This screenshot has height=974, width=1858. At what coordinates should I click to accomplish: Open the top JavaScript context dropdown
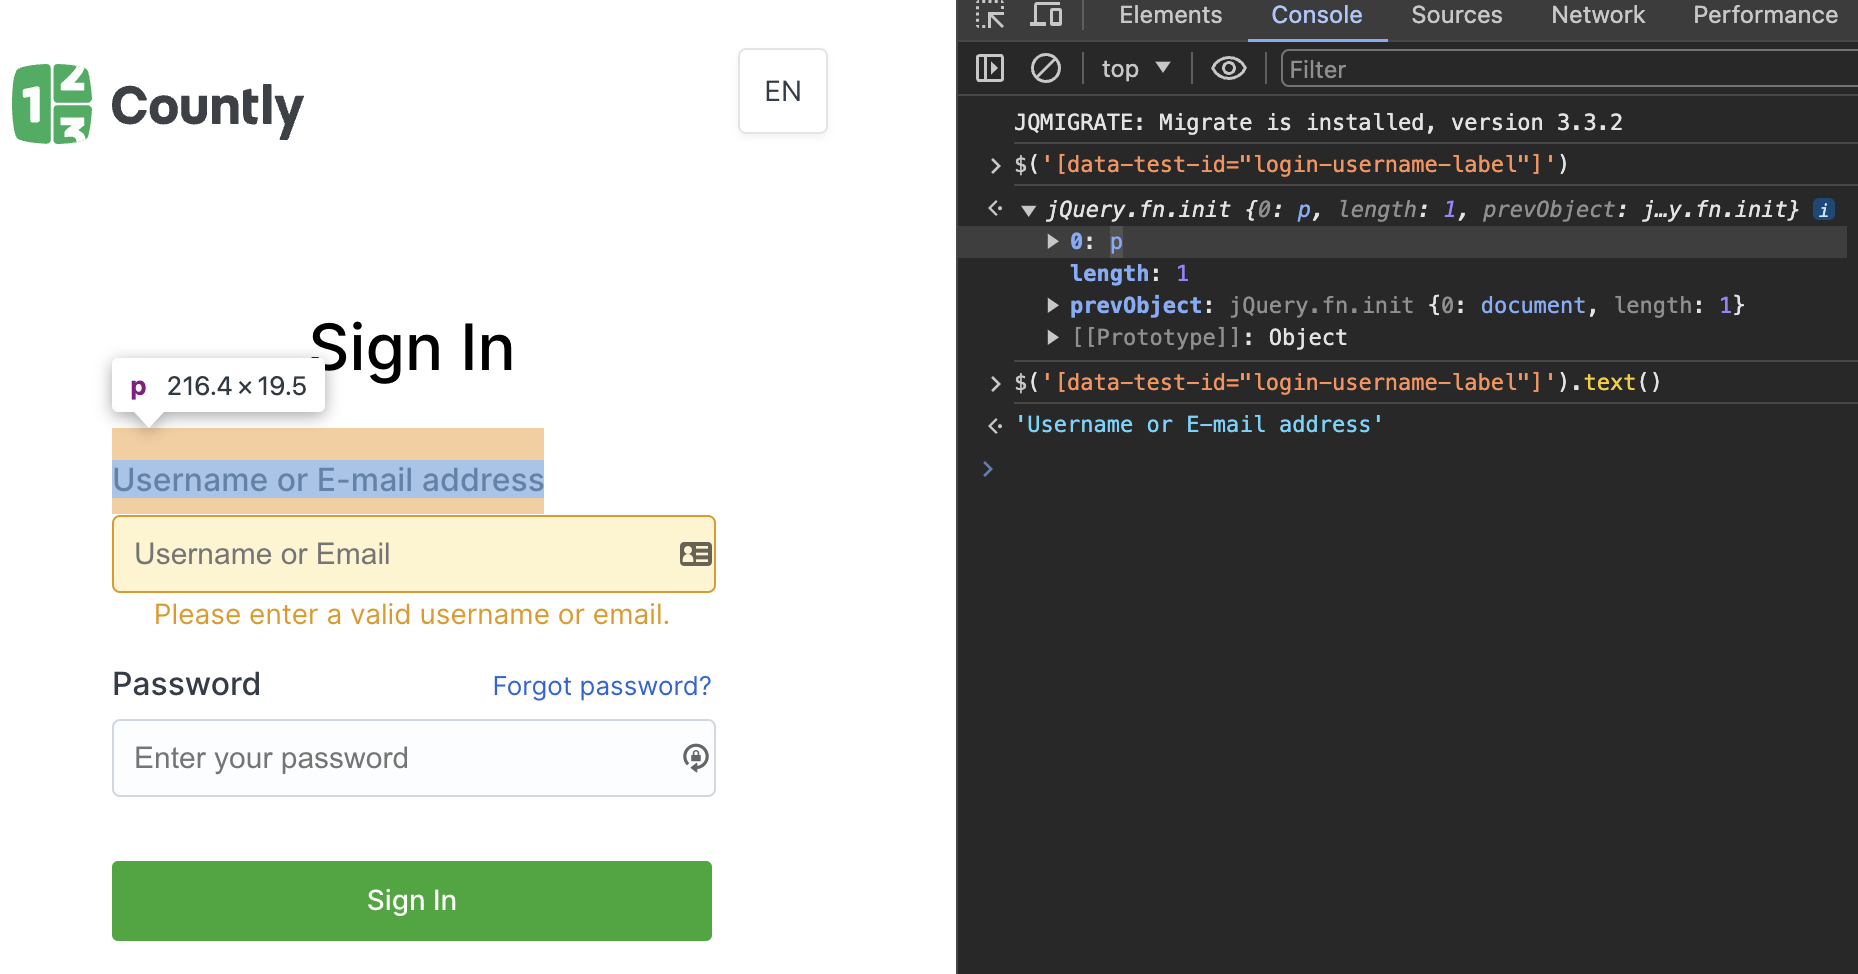1136,69
